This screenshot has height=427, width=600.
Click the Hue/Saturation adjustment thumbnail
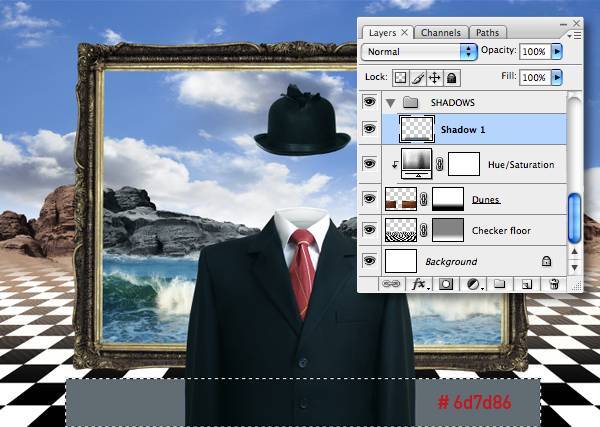tap(416, 164)
